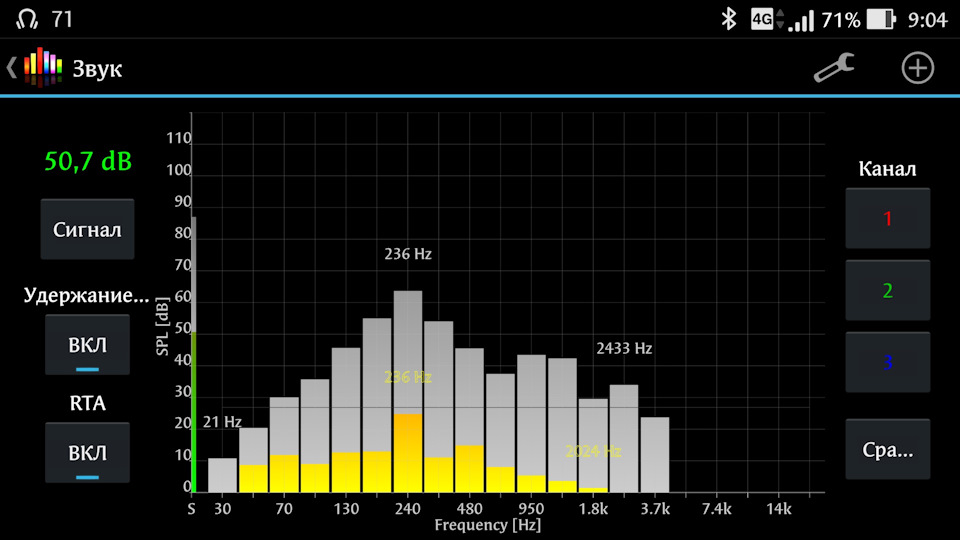Tap the 2433 Hz peak label
The height and width of the screenshot is (540, 960).
[624, 349]
